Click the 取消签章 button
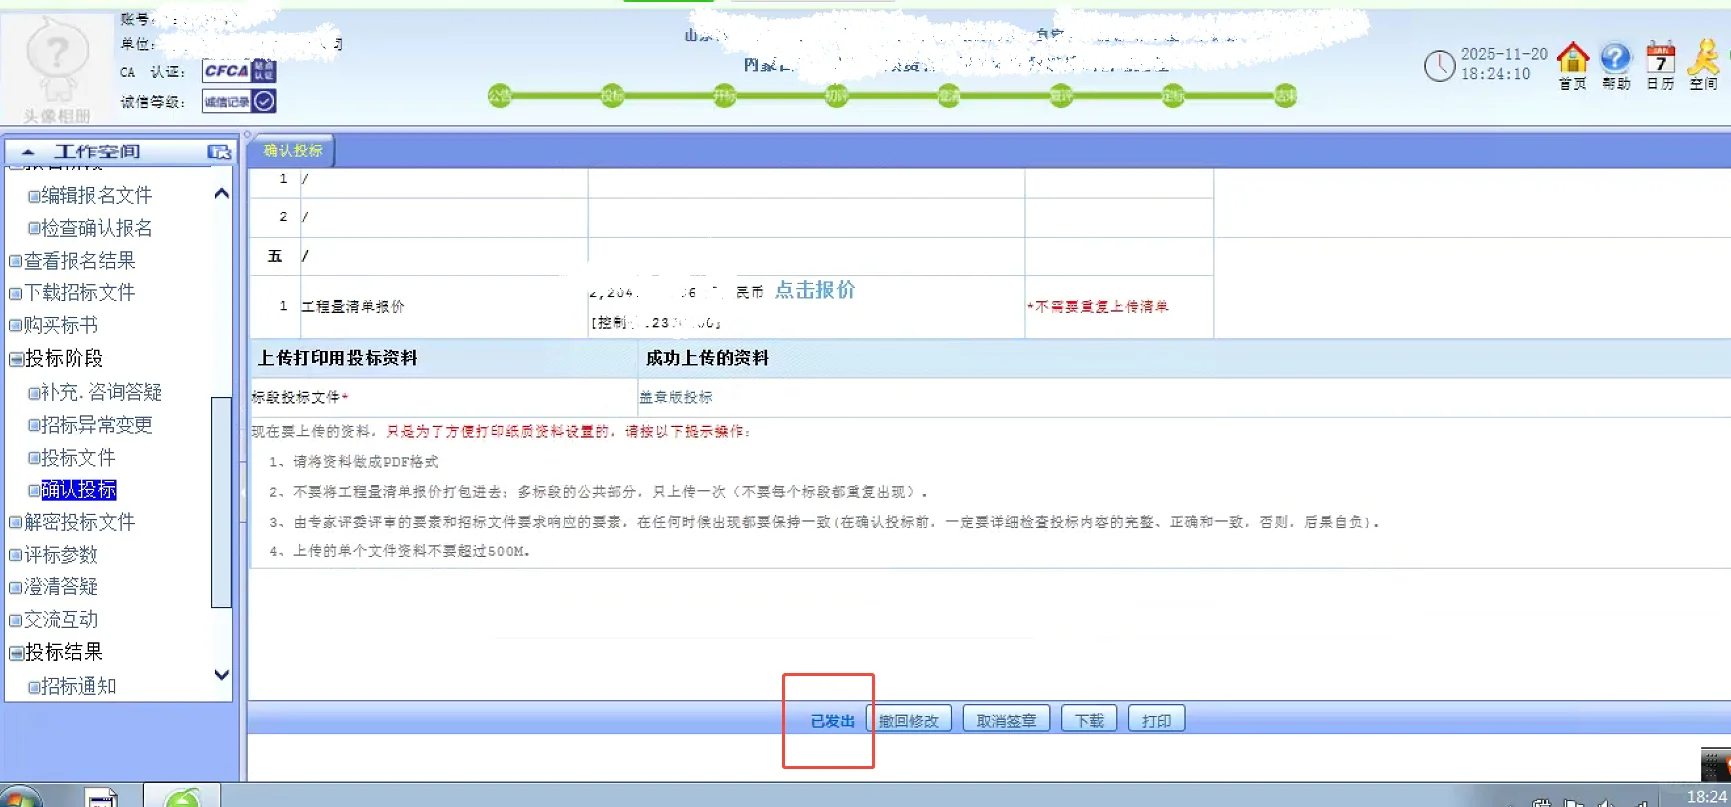This screenshot has height=807, width=1731. 1006,720
